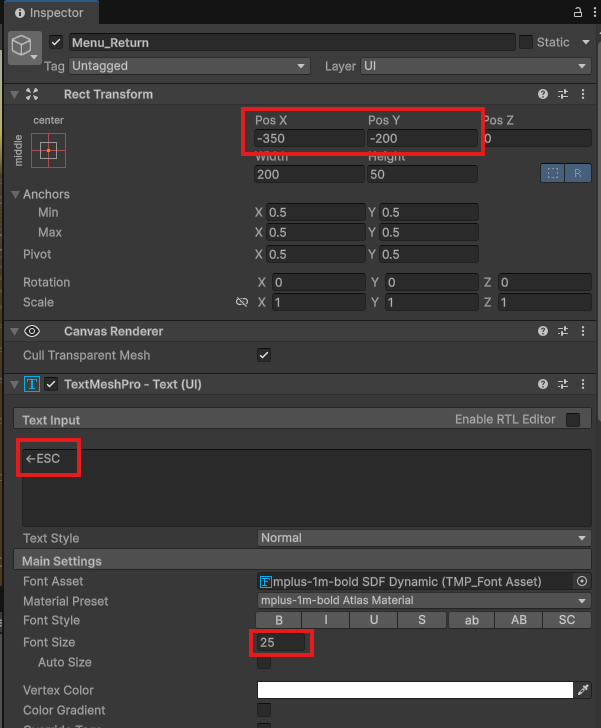Open help for Rect Transform component
Image resolution: width=601 pixels, height=728 pixels.
click(543, 94)
